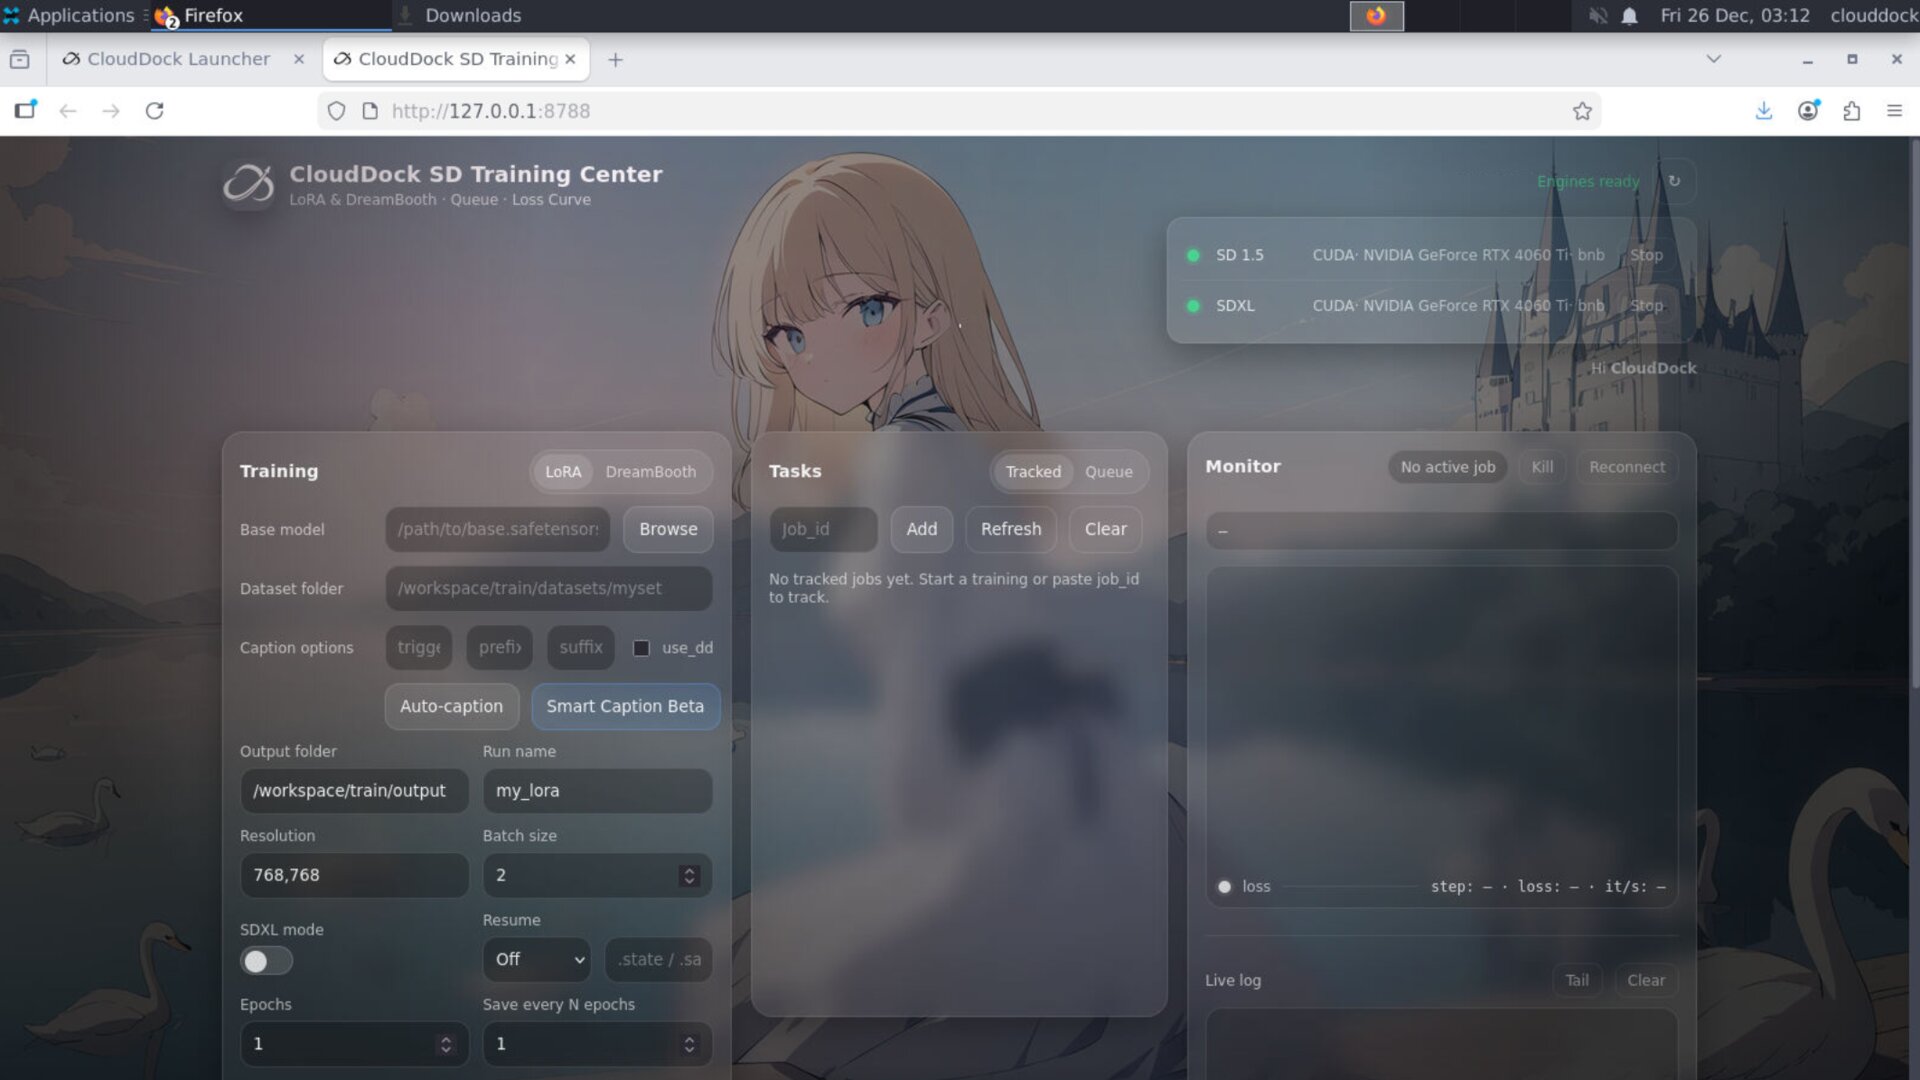Increase Batch size with the stepper arrows
This screenshot has width=1920, height=1080.
(x=689, y=870)
